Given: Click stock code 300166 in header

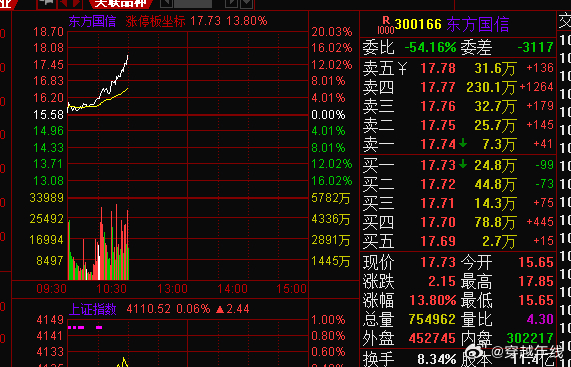Looking at the screenshot, I should point(418,24).
